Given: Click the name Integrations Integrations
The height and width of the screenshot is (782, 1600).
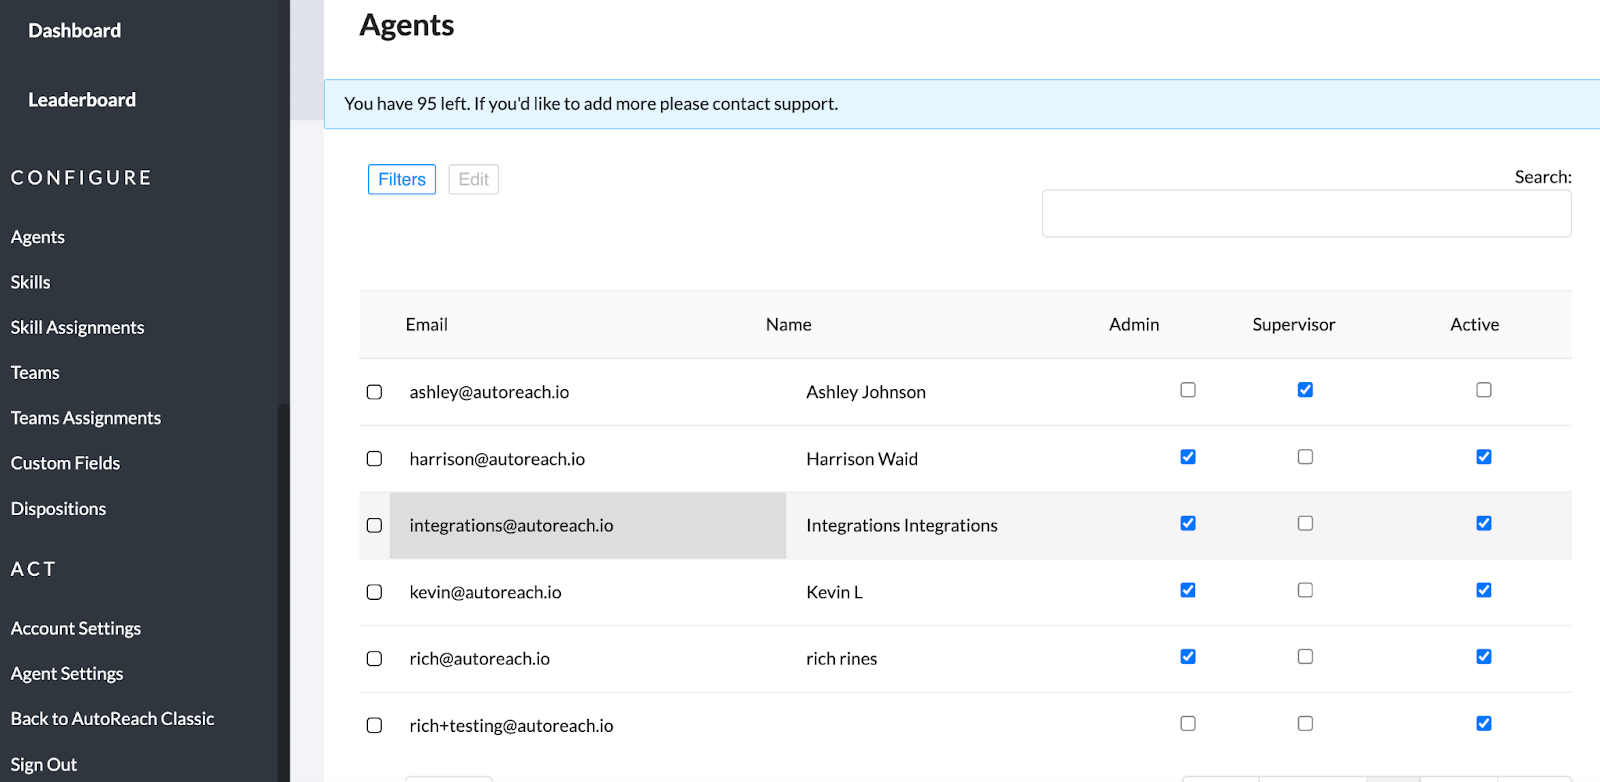Looking at the screenshot, I should (x=902, y=525).
